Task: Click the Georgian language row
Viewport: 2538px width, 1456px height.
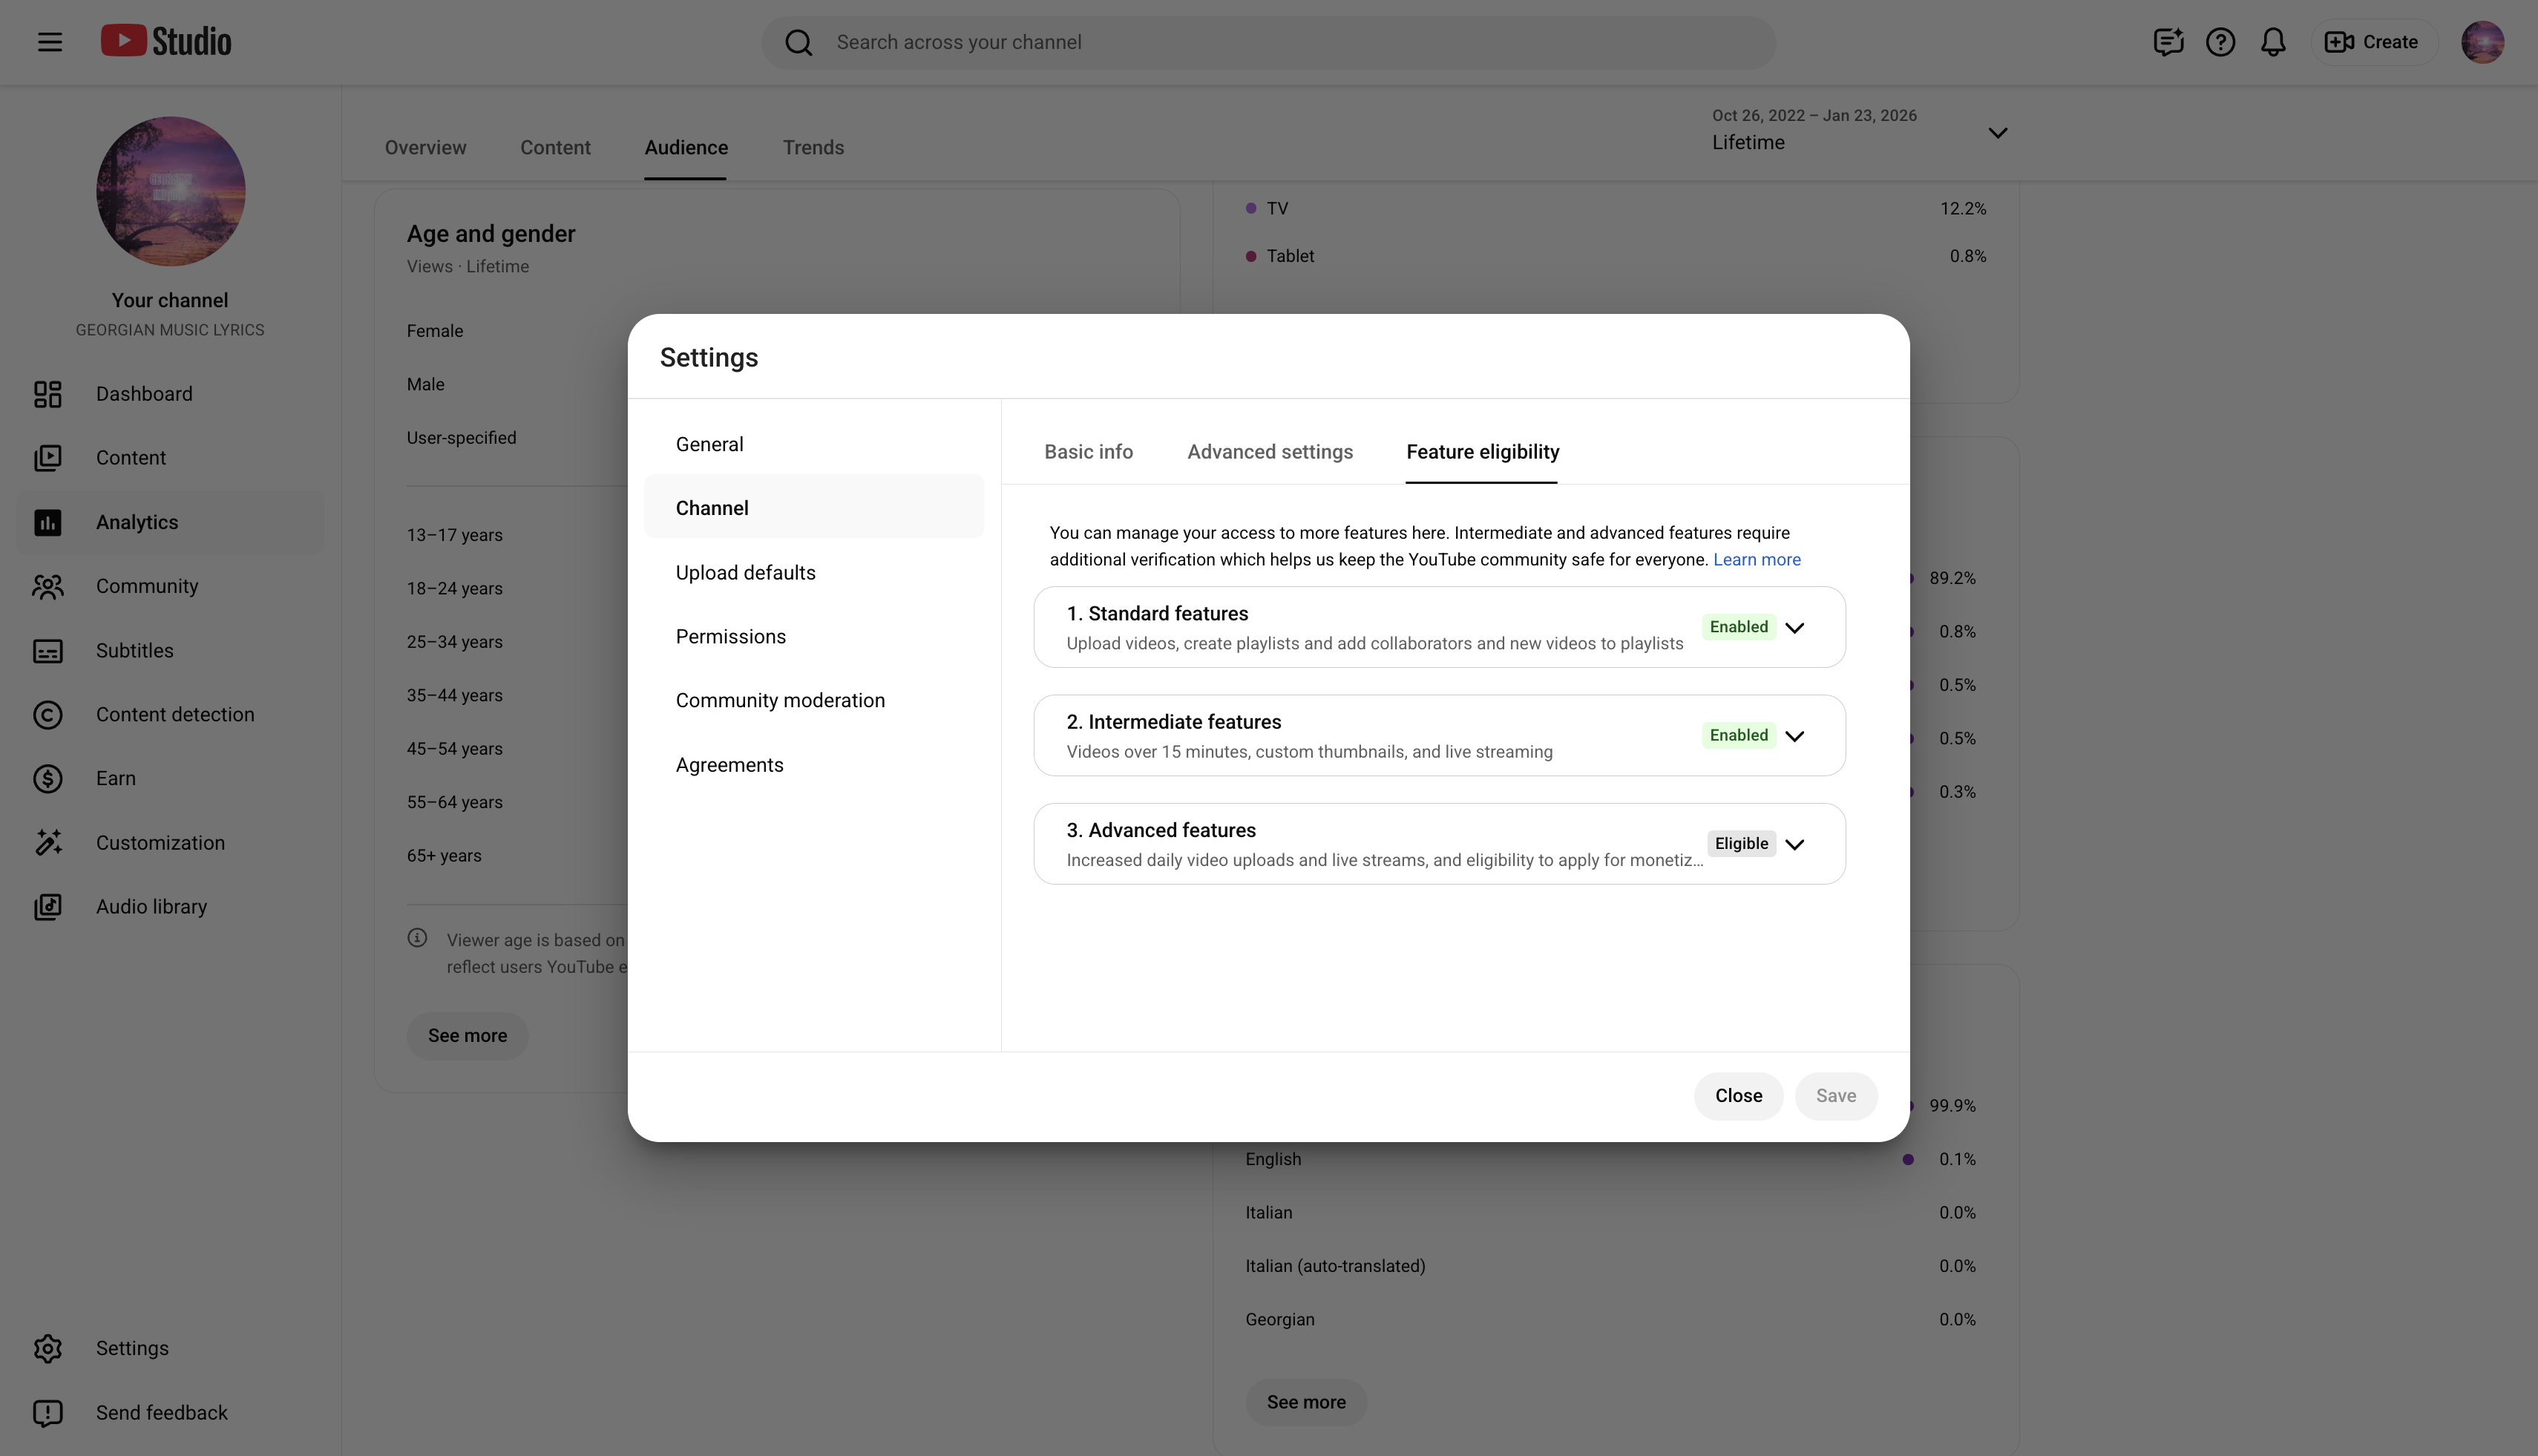Action: pyautogui.click(x=1610, y=1319)
